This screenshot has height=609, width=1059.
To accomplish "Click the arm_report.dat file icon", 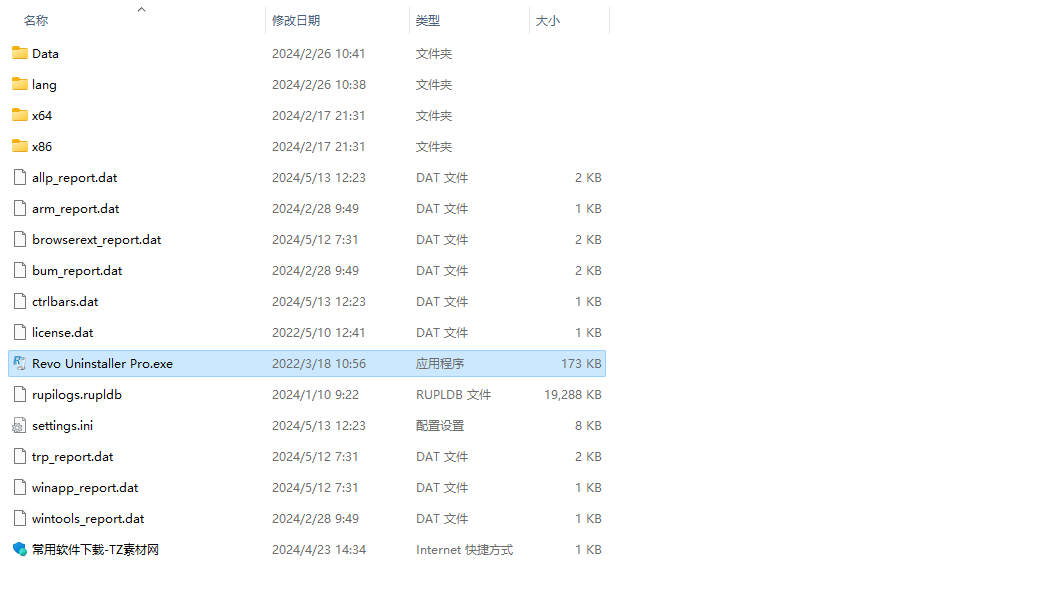I will 20,208.
